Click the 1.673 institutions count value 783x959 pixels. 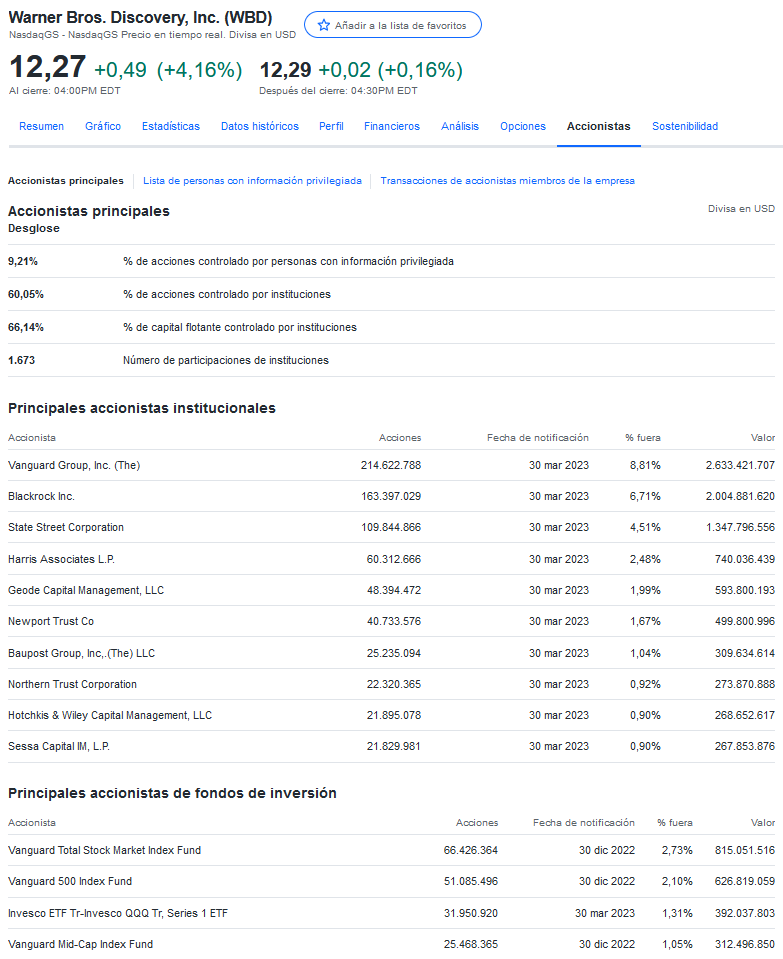[x=21, y=360]
